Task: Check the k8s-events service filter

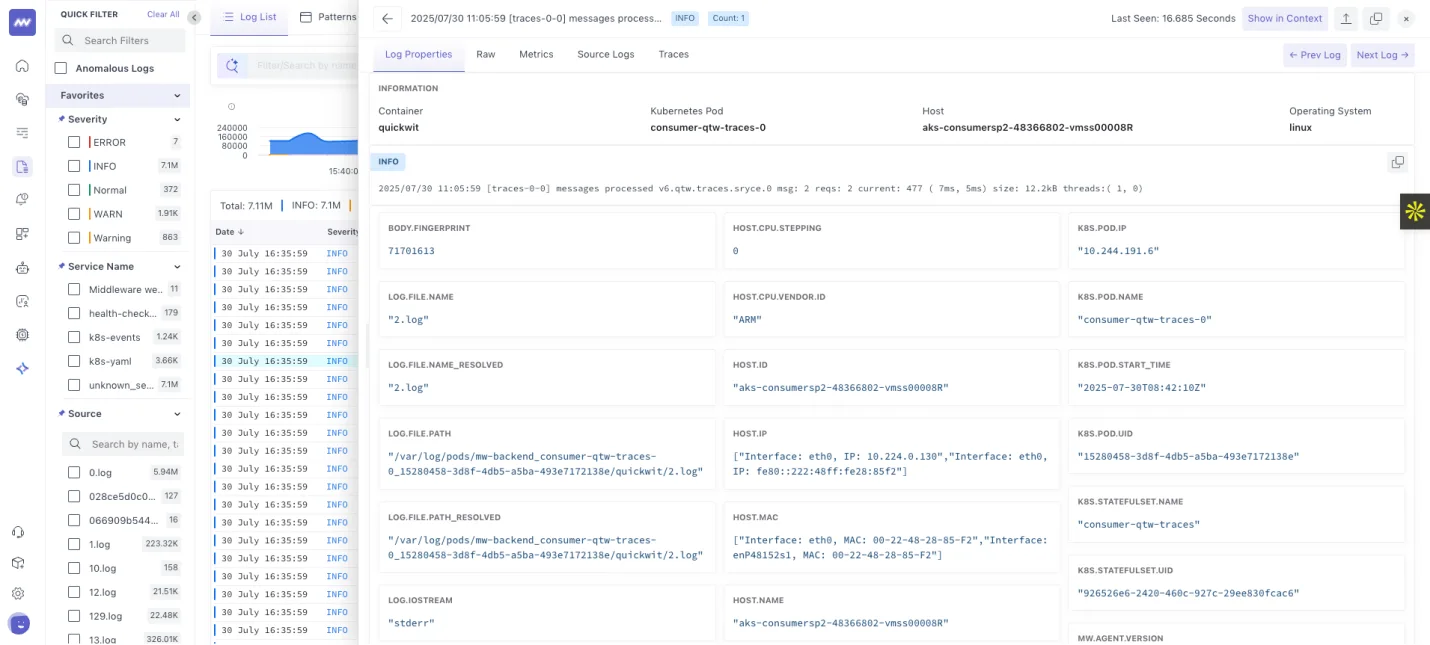Action: (x=74, y=337)
